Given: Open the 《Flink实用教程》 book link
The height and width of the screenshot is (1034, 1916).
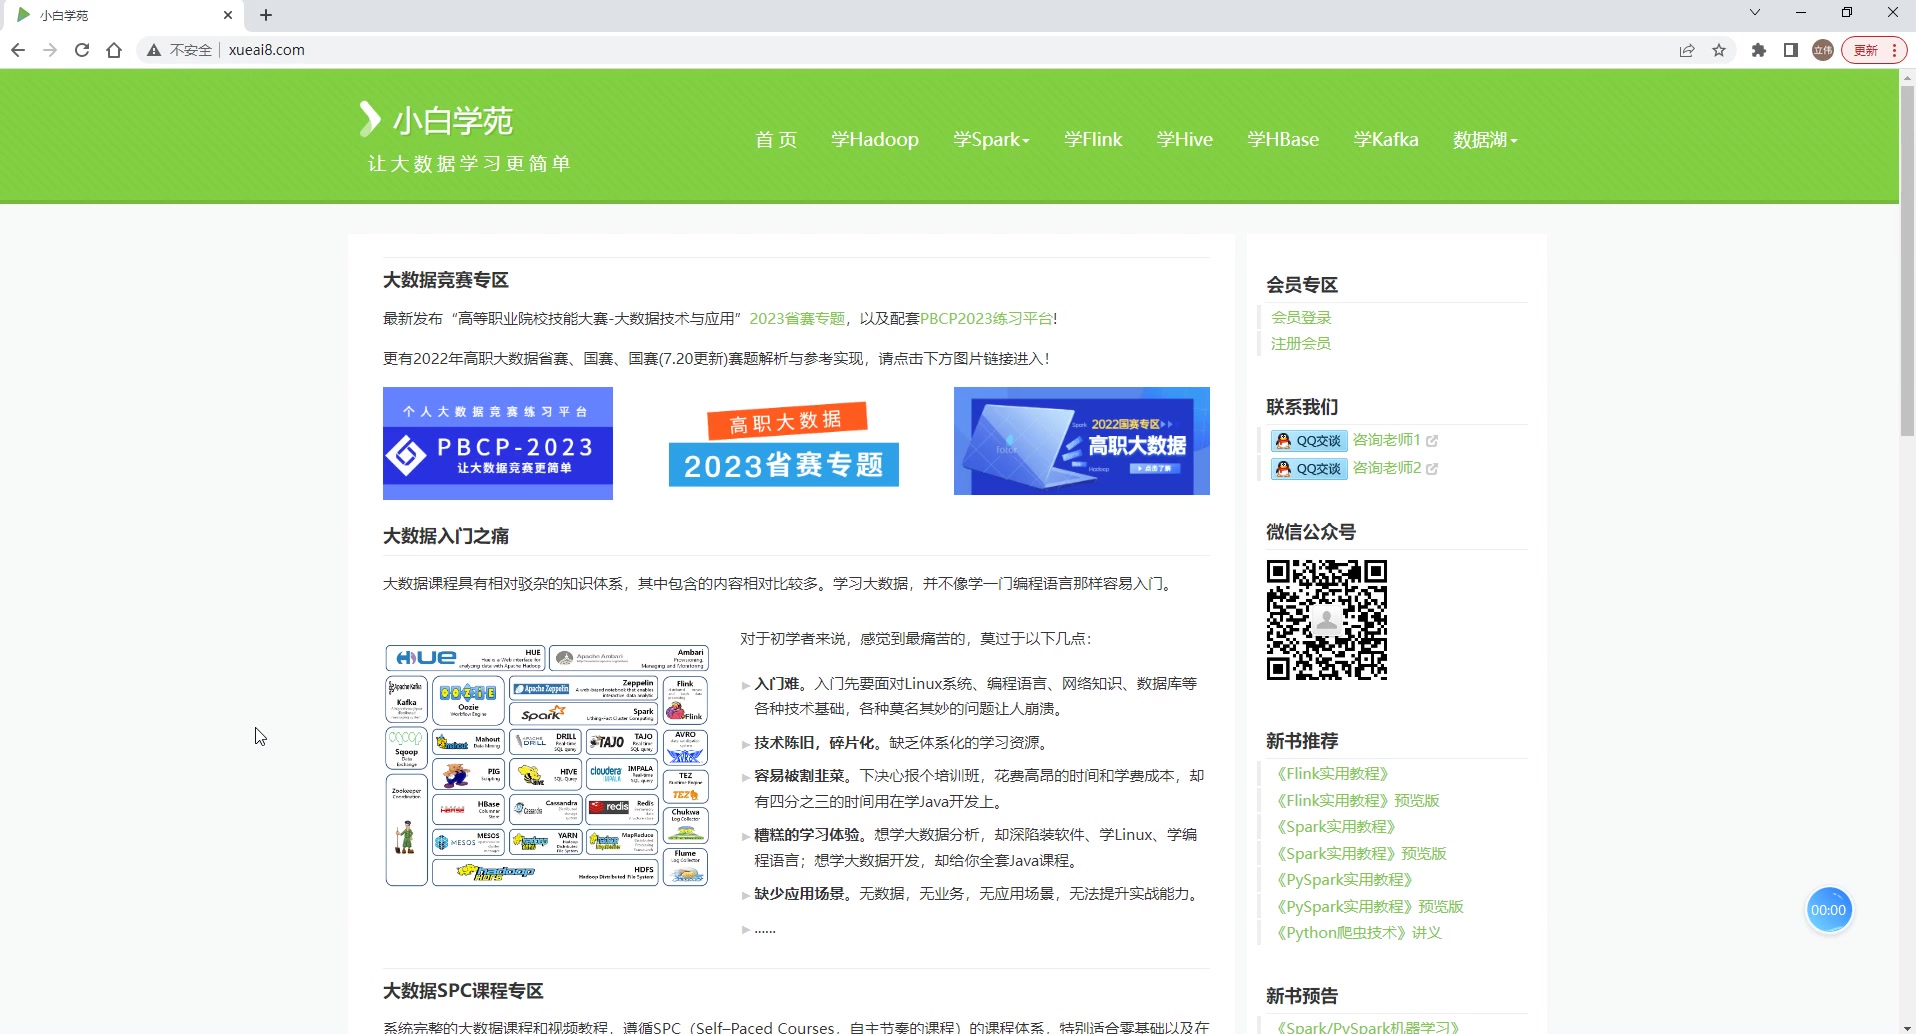Looking at the screenshot, I should click(1332, 774).
